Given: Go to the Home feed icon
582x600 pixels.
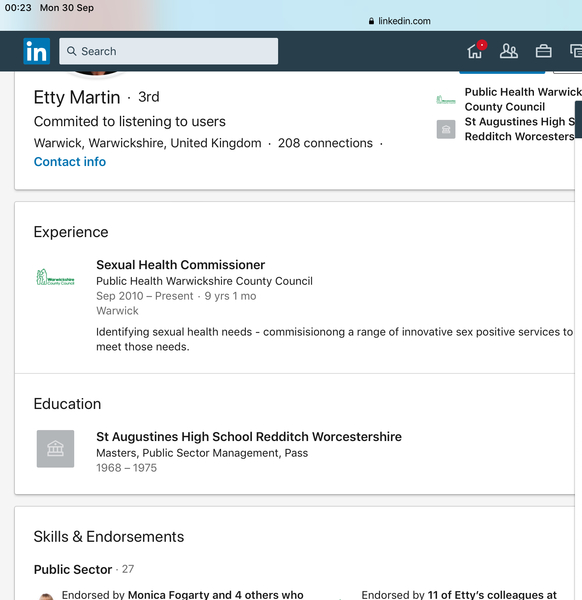Looking at the screenshot, I should [476, 50].
